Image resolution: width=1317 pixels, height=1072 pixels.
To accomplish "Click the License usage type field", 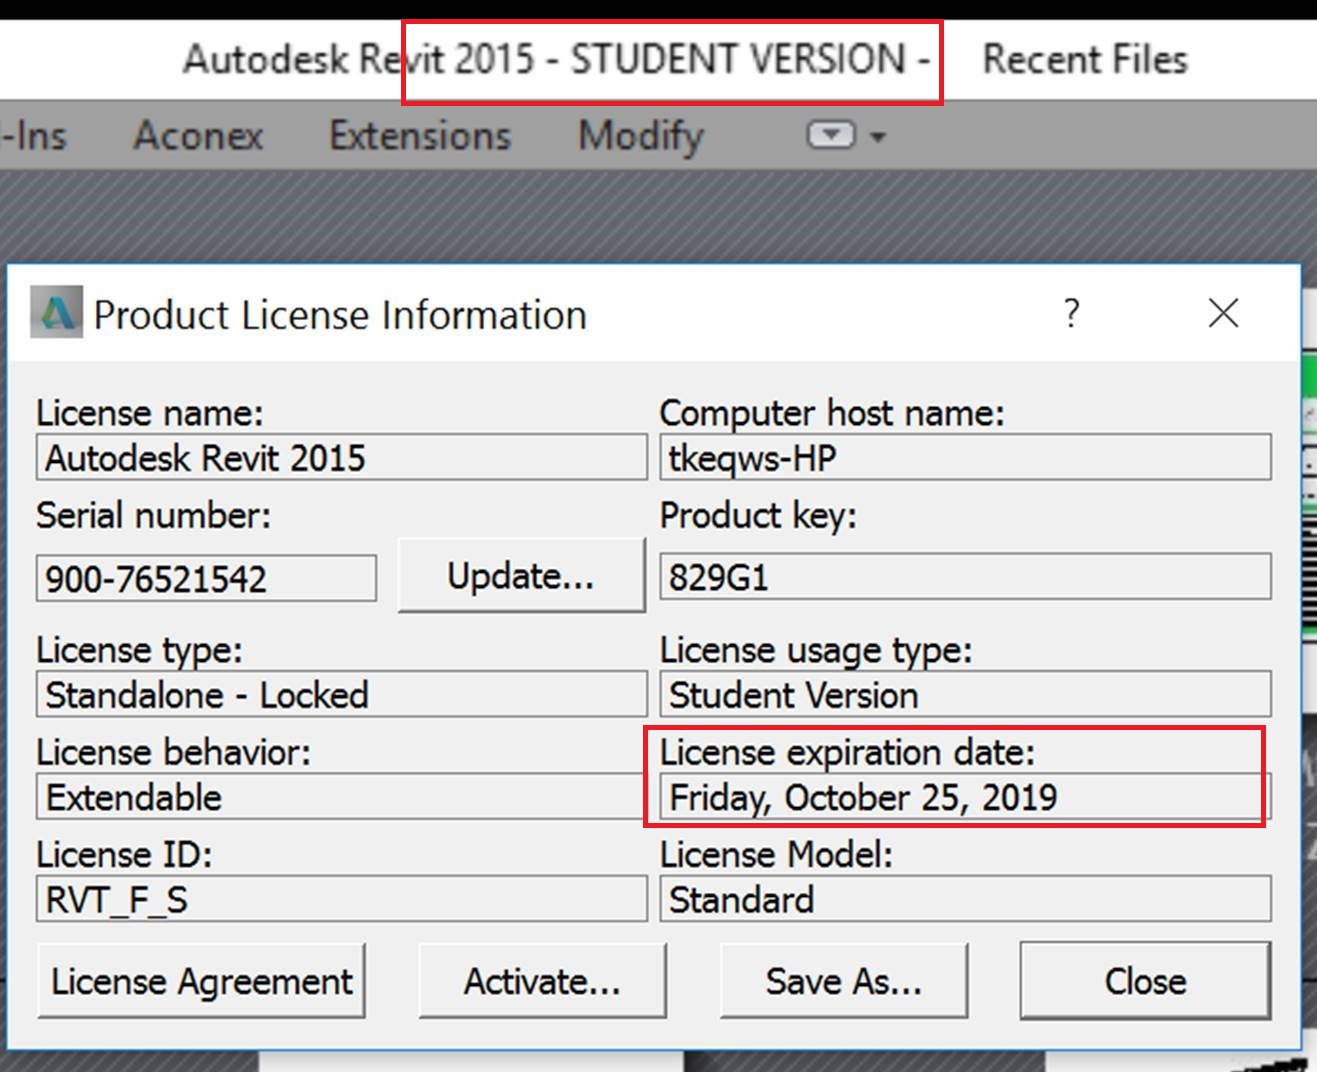I will [965, 695].
